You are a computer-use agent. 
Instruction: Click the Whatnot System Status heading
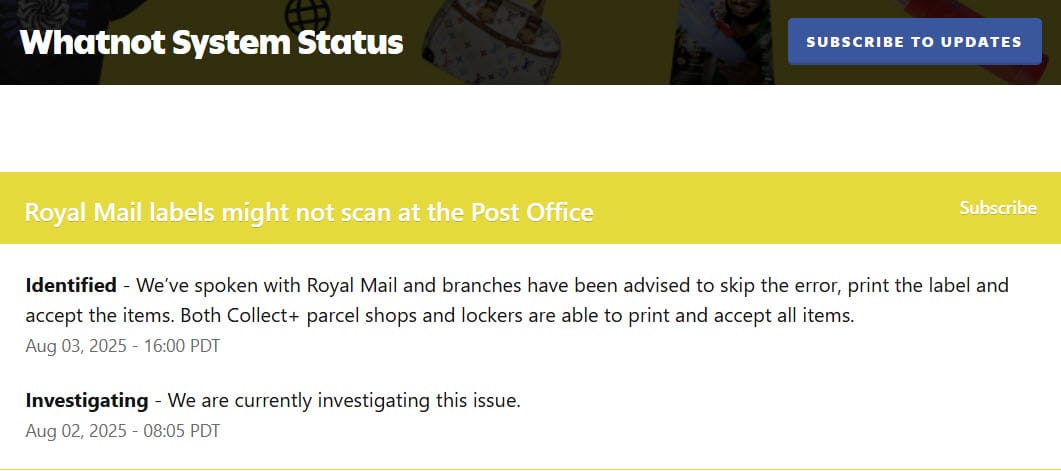tap(211, 42)
